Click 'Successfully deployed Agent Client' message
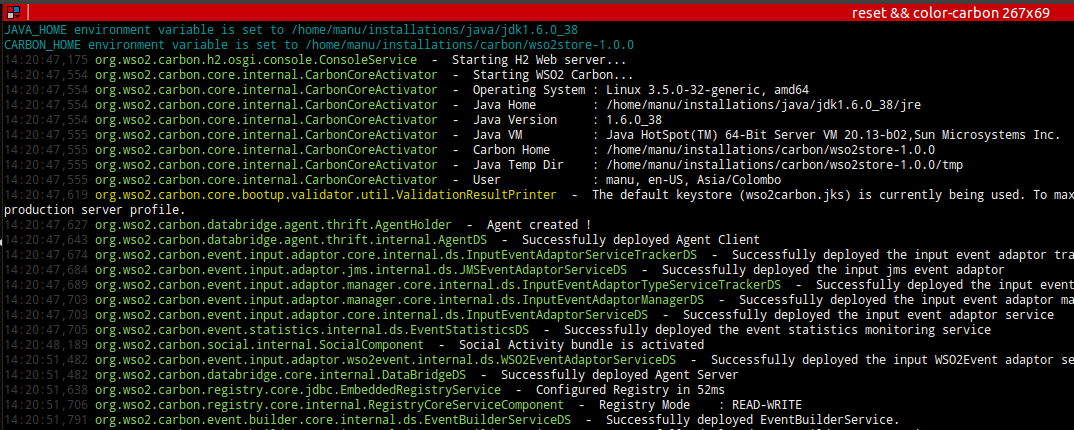 pos(640,240)
